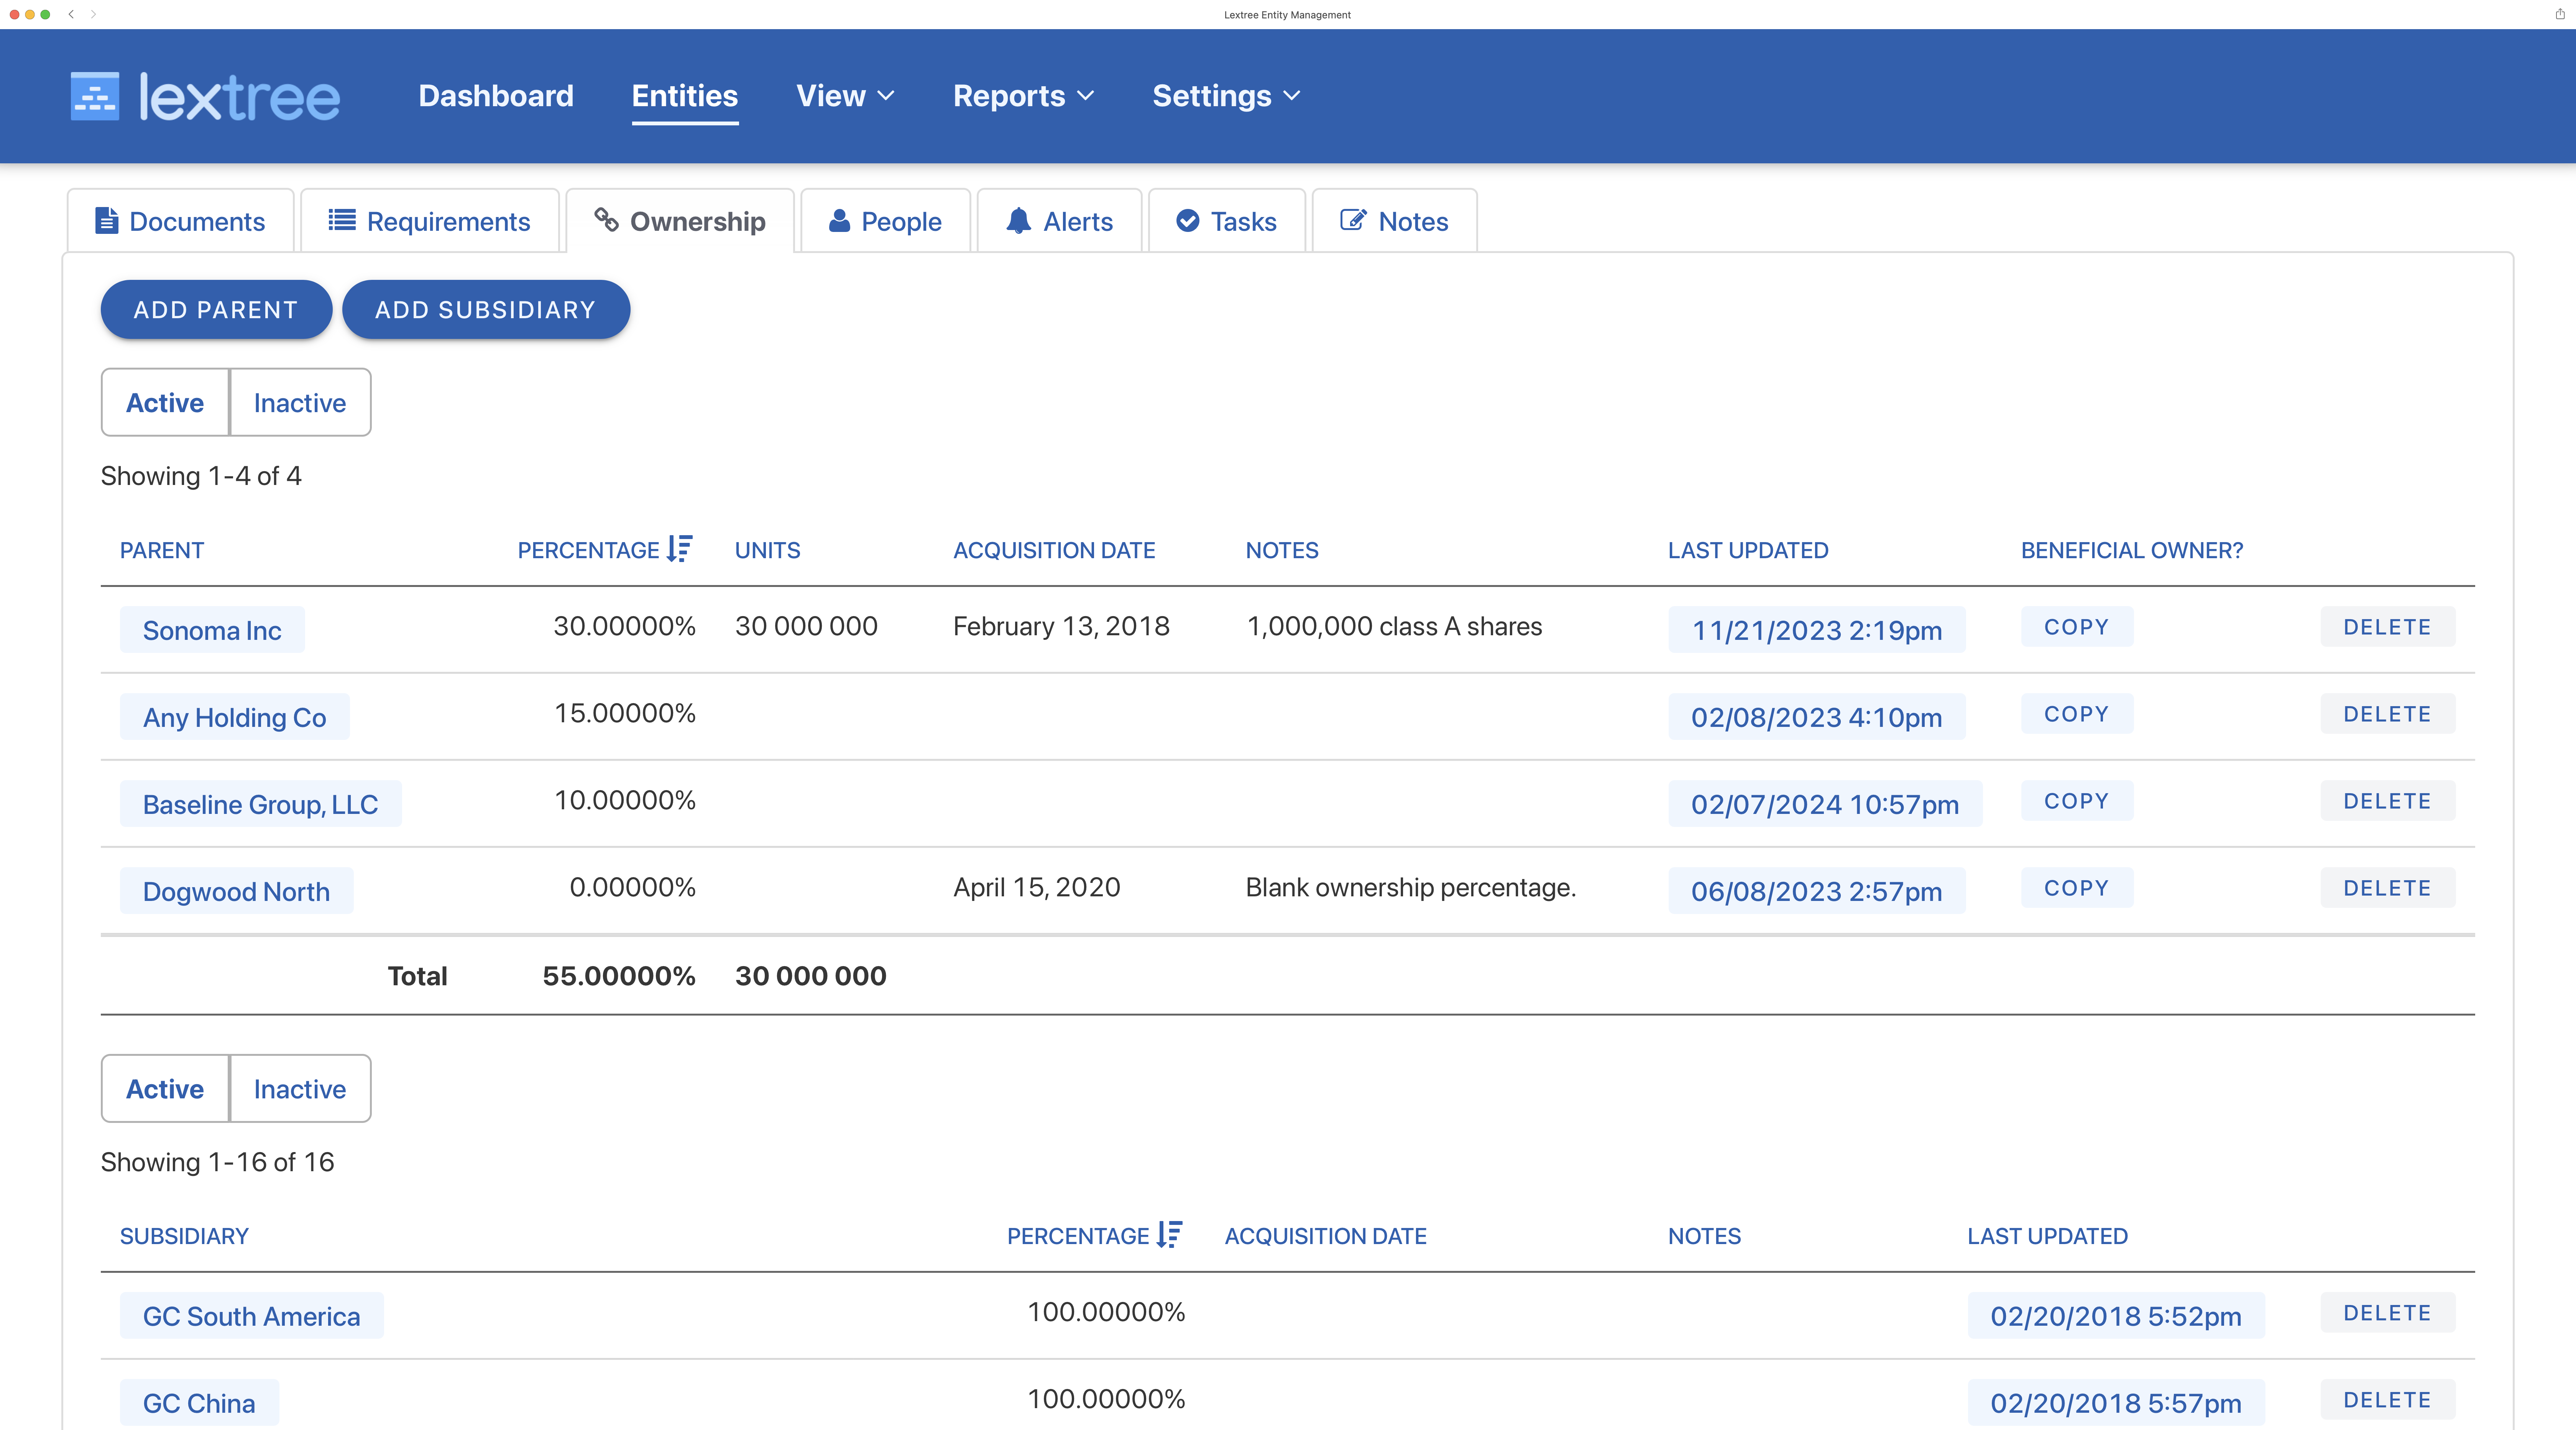Open the Dogwood North link

[237, 891]
